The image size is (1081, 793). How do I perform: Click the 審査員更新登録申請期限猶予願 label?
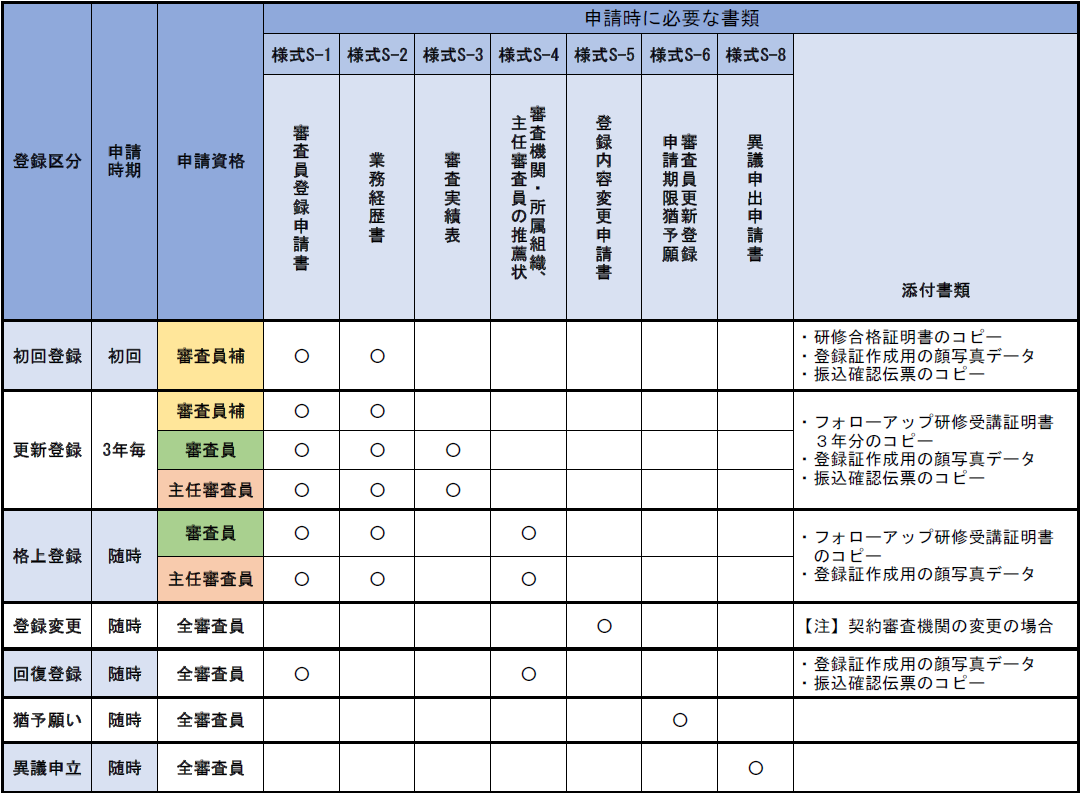coord(680,198)
